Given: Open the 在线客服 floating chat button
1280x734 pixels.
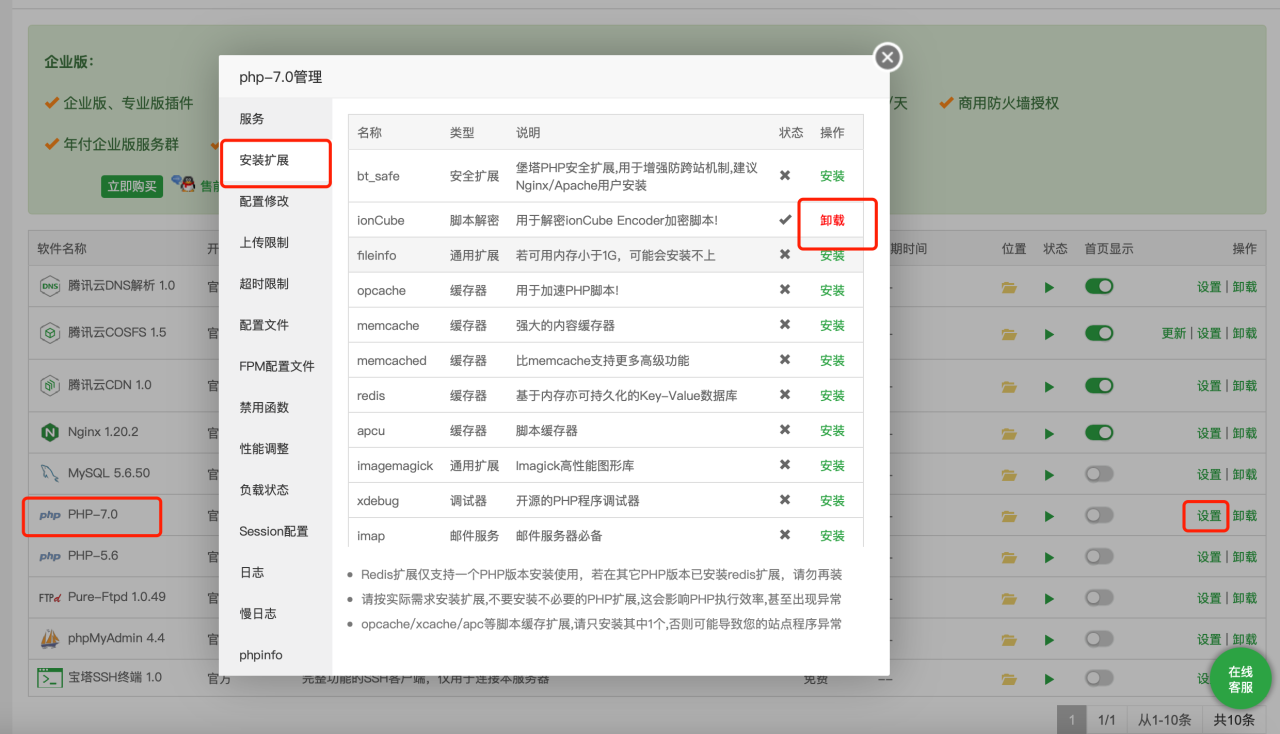Looking at the screenshot, I should tap(1240, 680).
